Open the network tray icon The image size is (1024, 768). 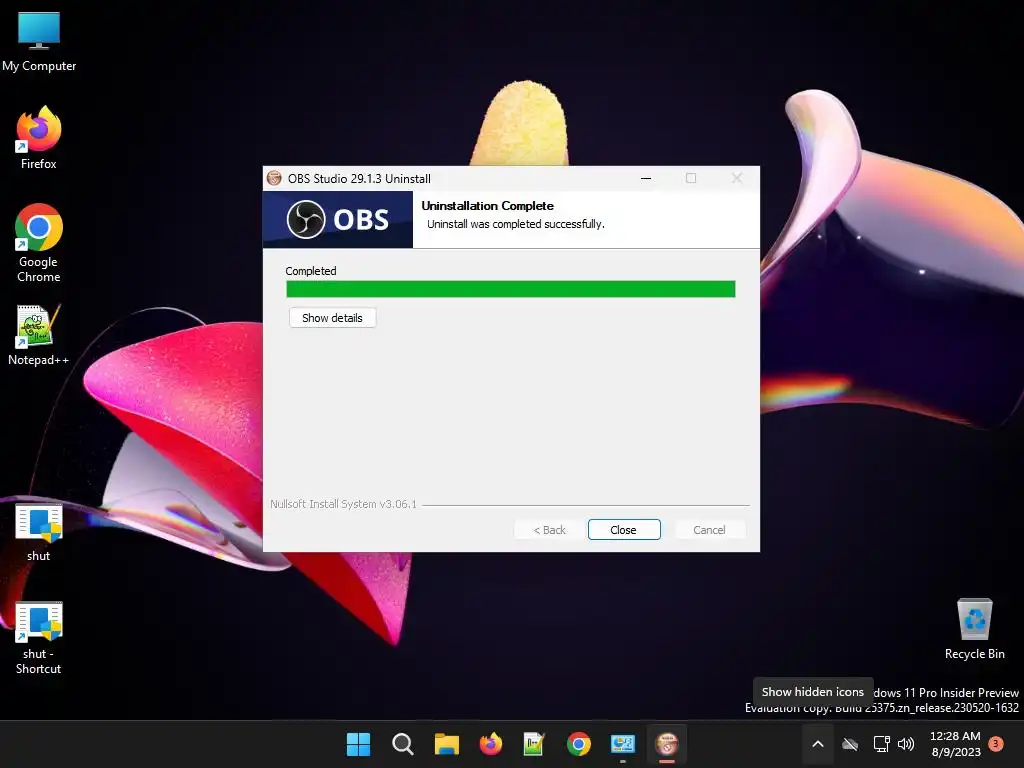[x=881, y=744]
